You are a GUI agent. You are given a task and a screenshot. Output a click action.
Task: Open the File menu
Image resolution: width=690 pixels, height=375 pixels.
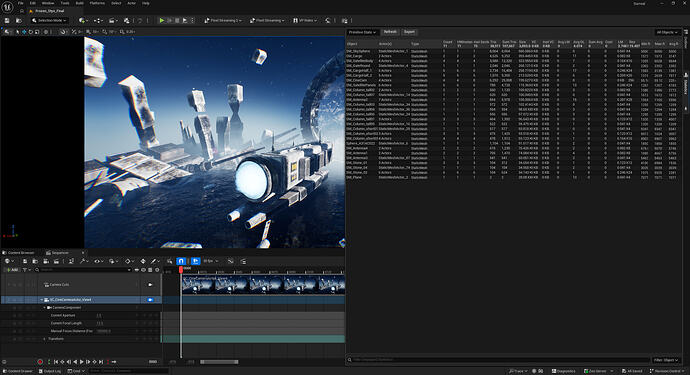pos(21,3)
